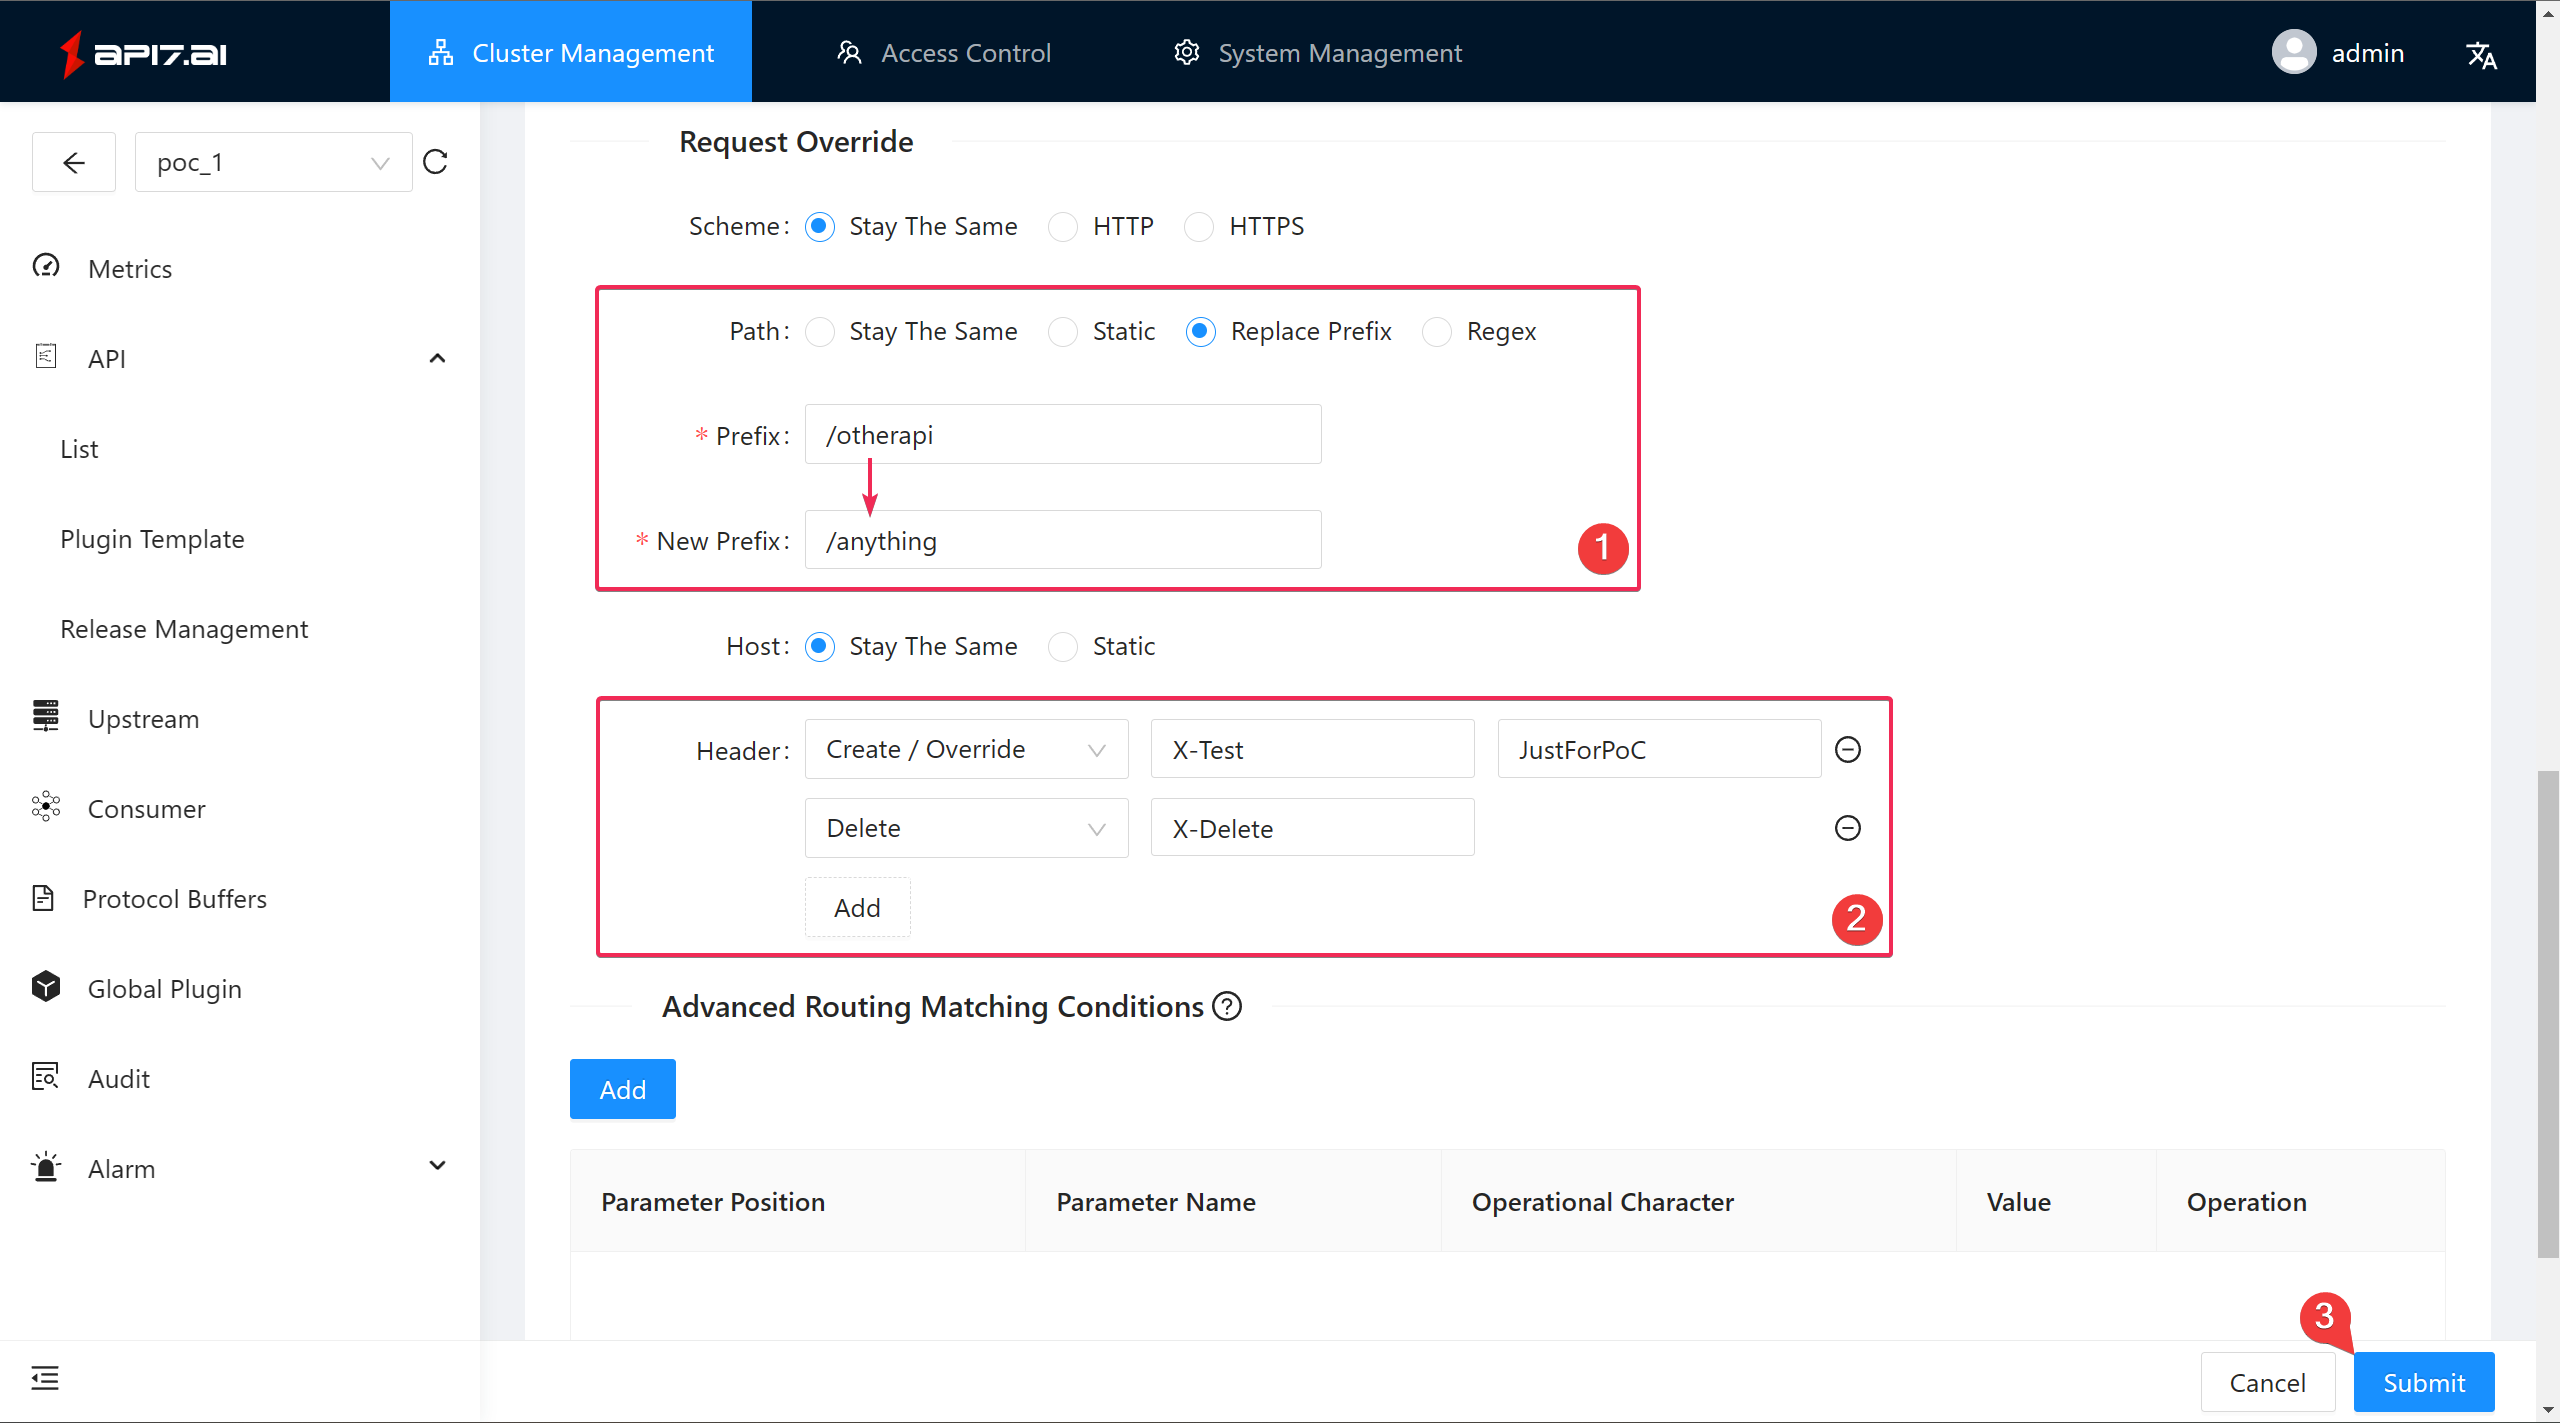The height and width of the screenshot is (1423, 2560).
Task: Open the language switcher icon
Action: pyautogui.click(x=2481, y=54)
